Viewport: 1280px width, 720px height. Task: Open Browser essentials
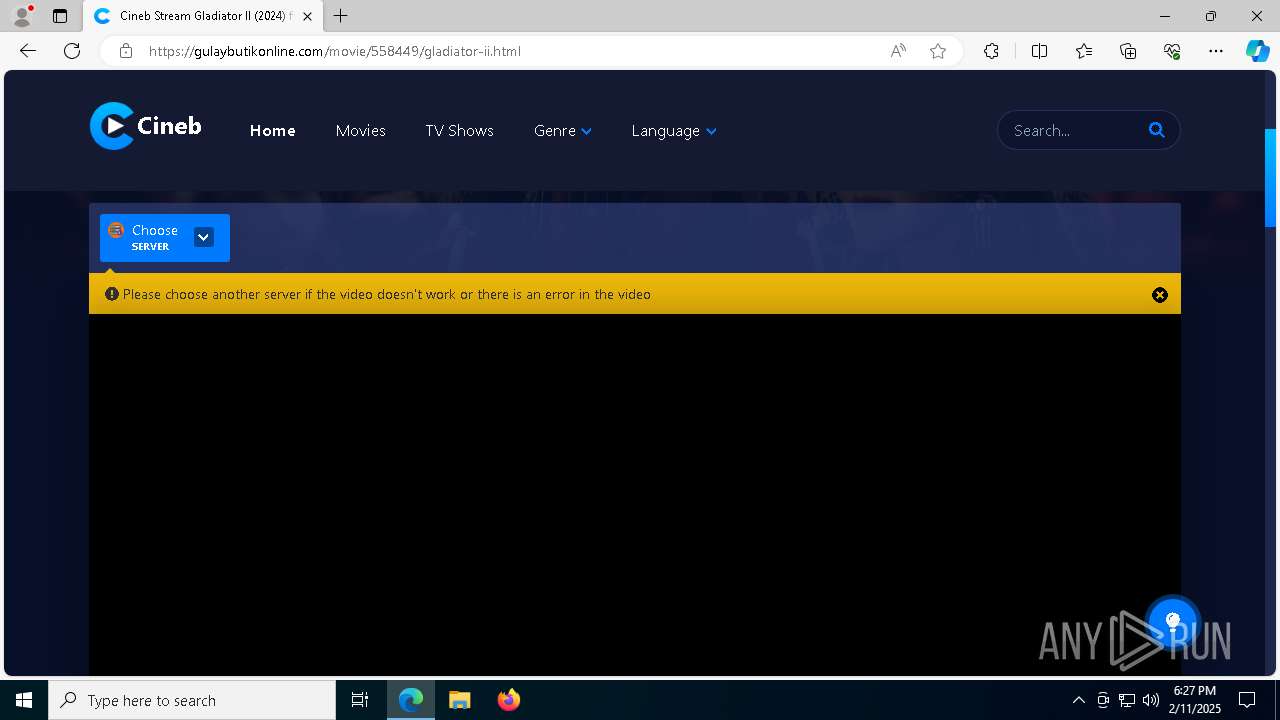click(x=1172, y=51)
